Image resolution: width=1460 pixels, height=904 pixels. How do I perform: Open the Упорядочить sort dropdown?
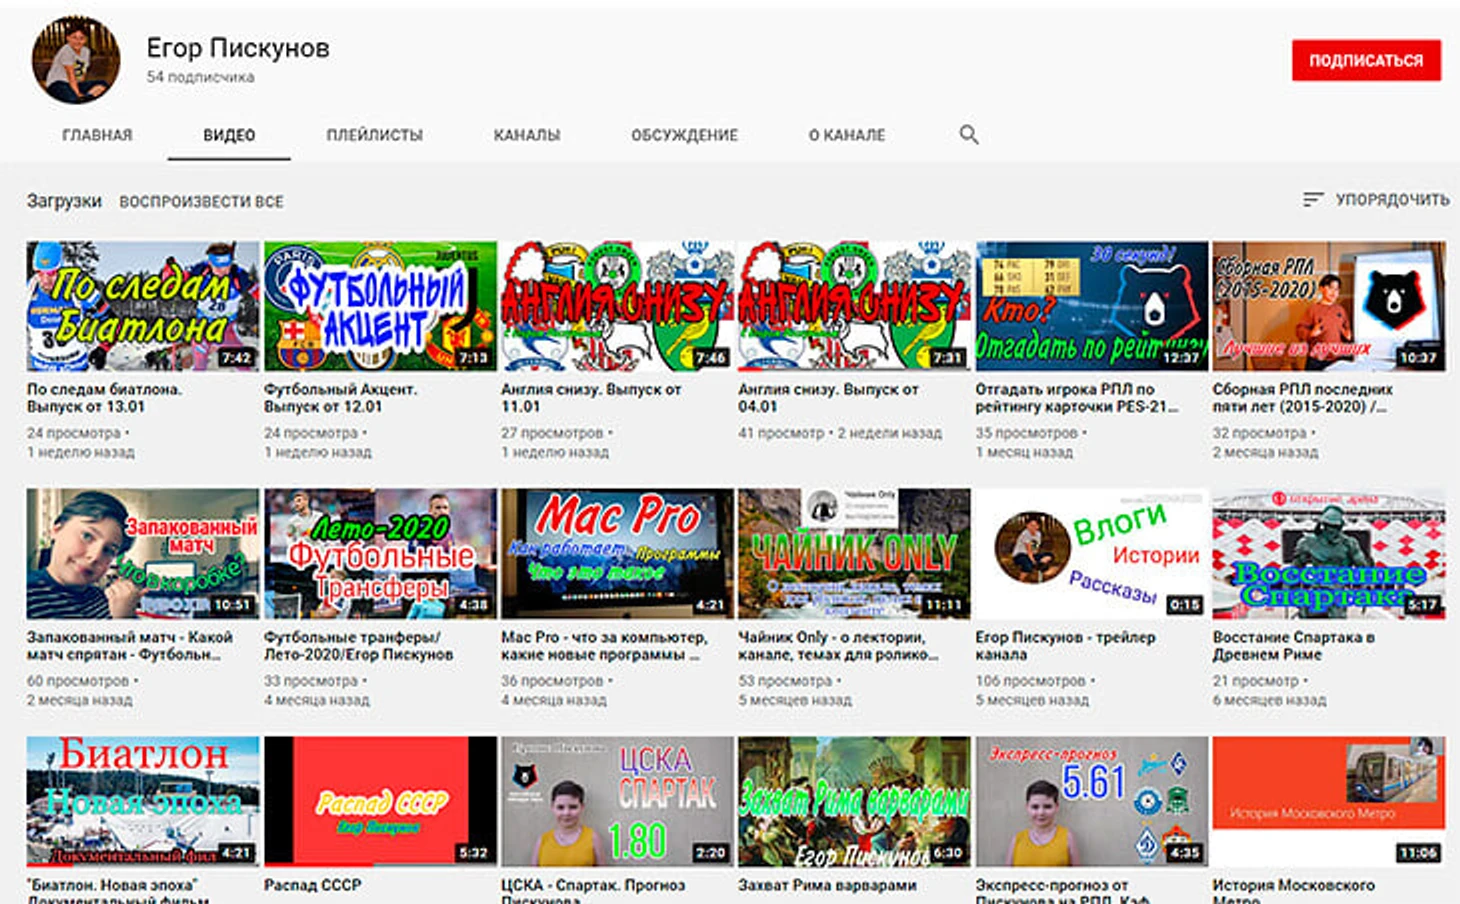1376,200
